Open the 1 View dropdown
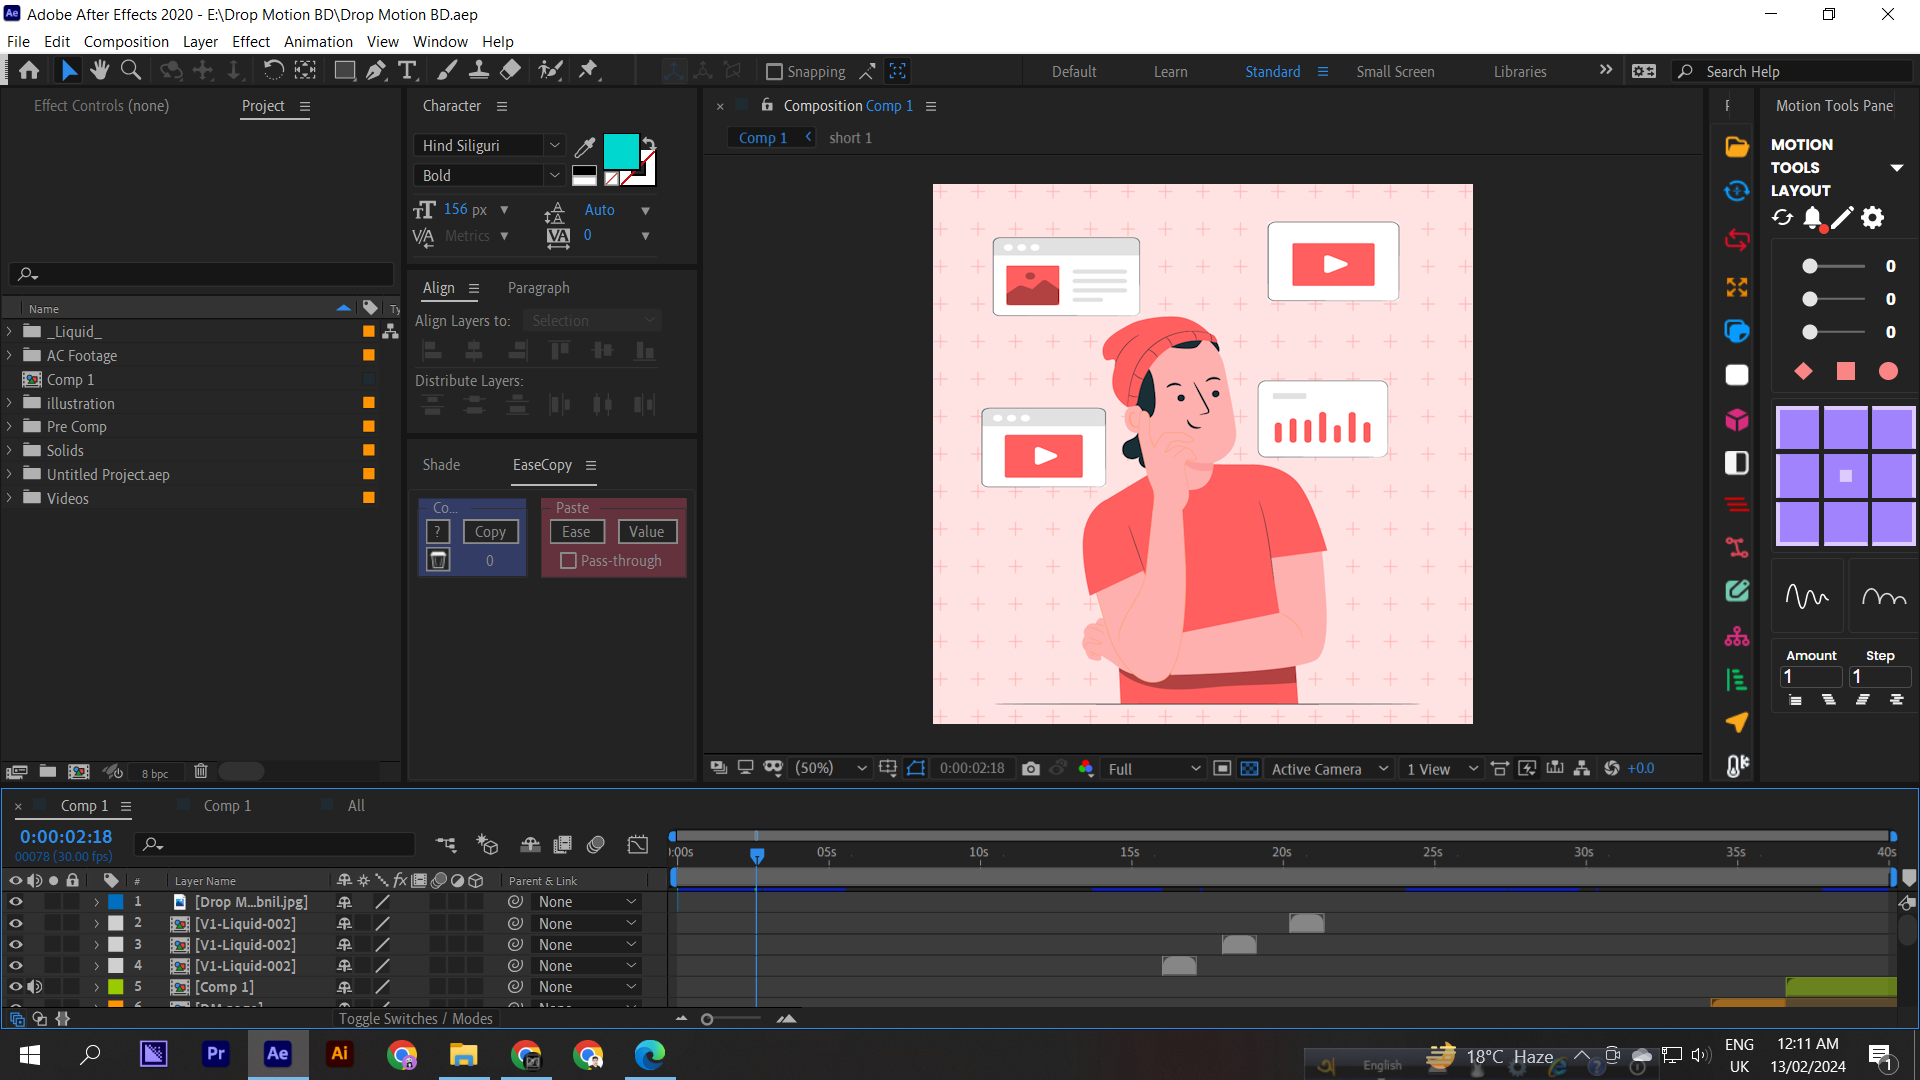 (1442, 769)
